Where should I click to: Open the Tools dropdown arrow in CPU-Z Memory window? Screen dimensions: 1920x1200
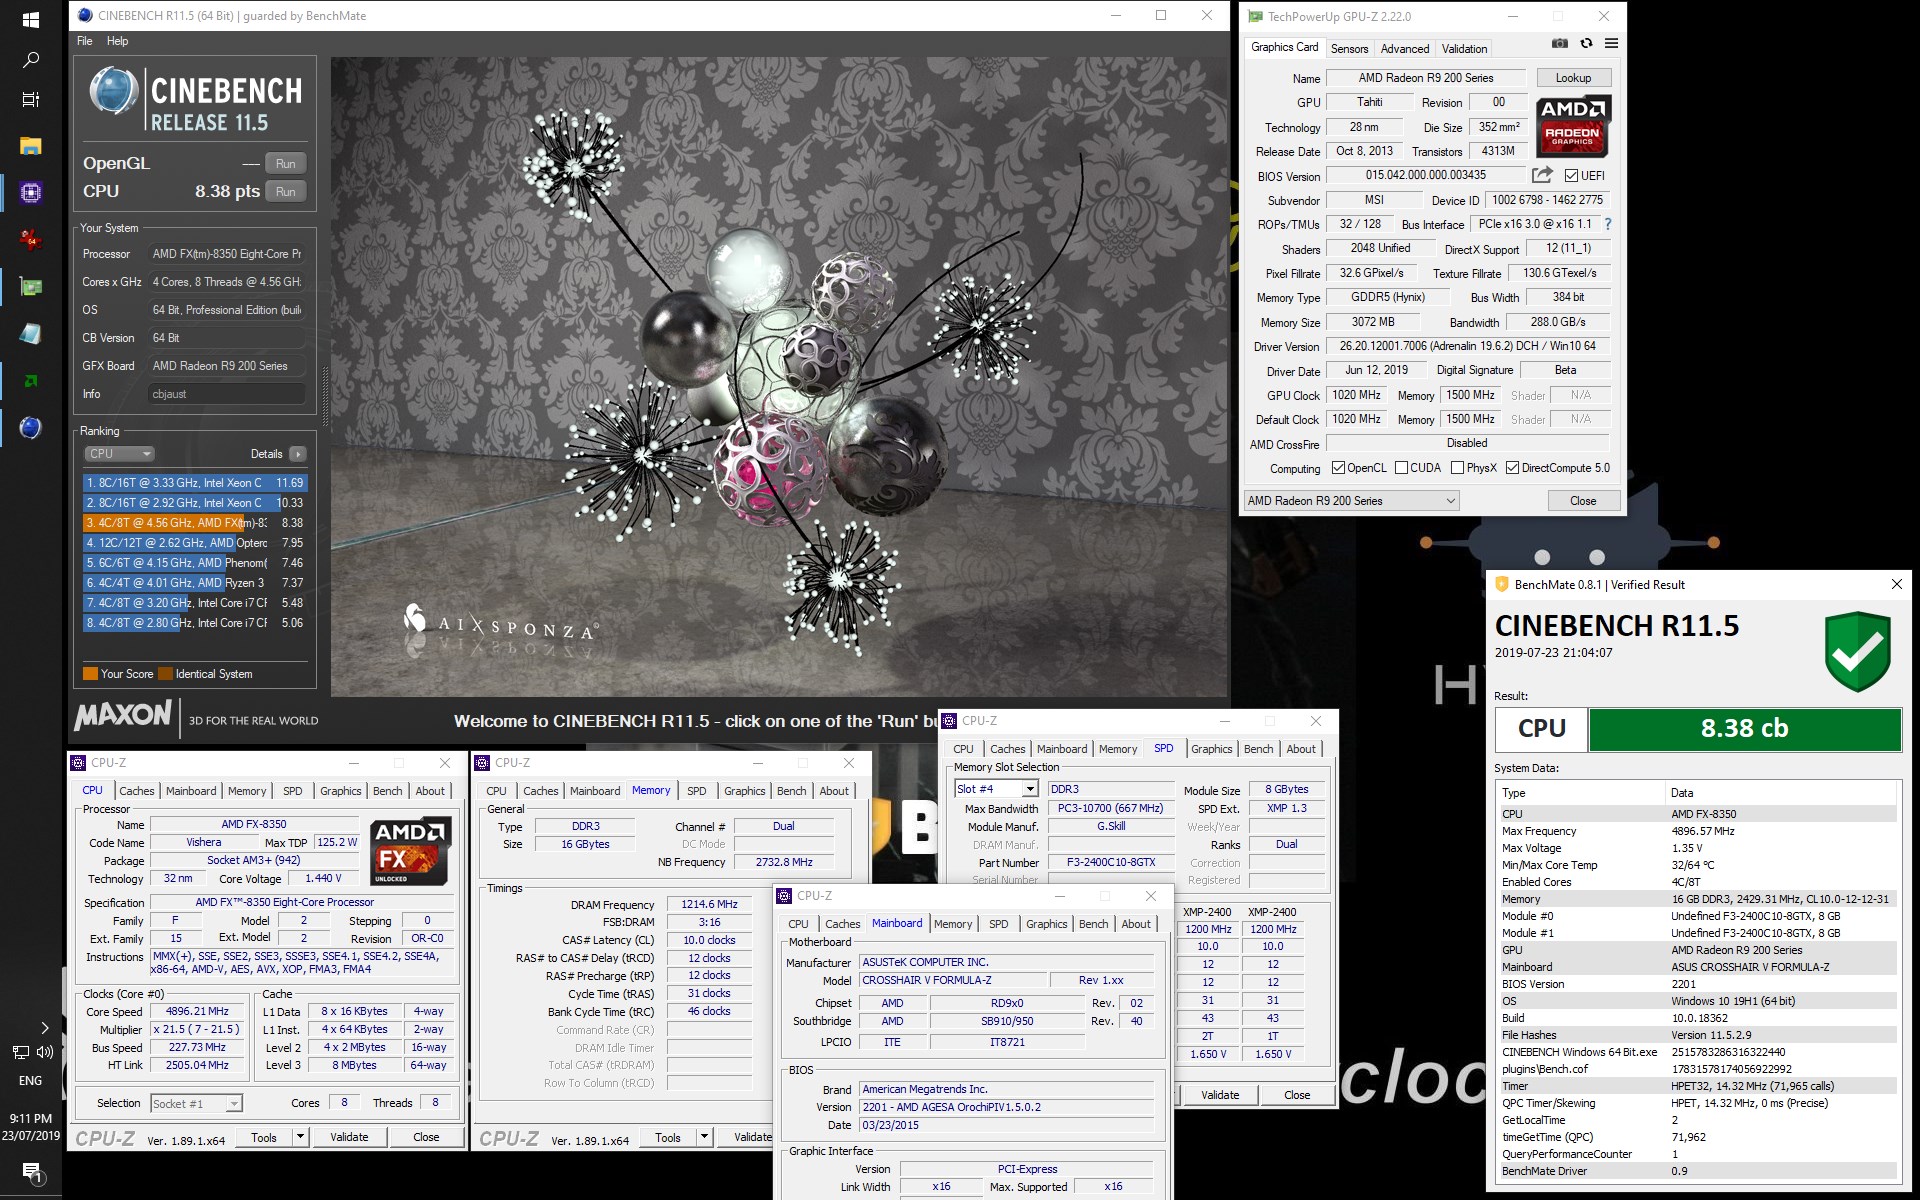(x=704, y=1137)
